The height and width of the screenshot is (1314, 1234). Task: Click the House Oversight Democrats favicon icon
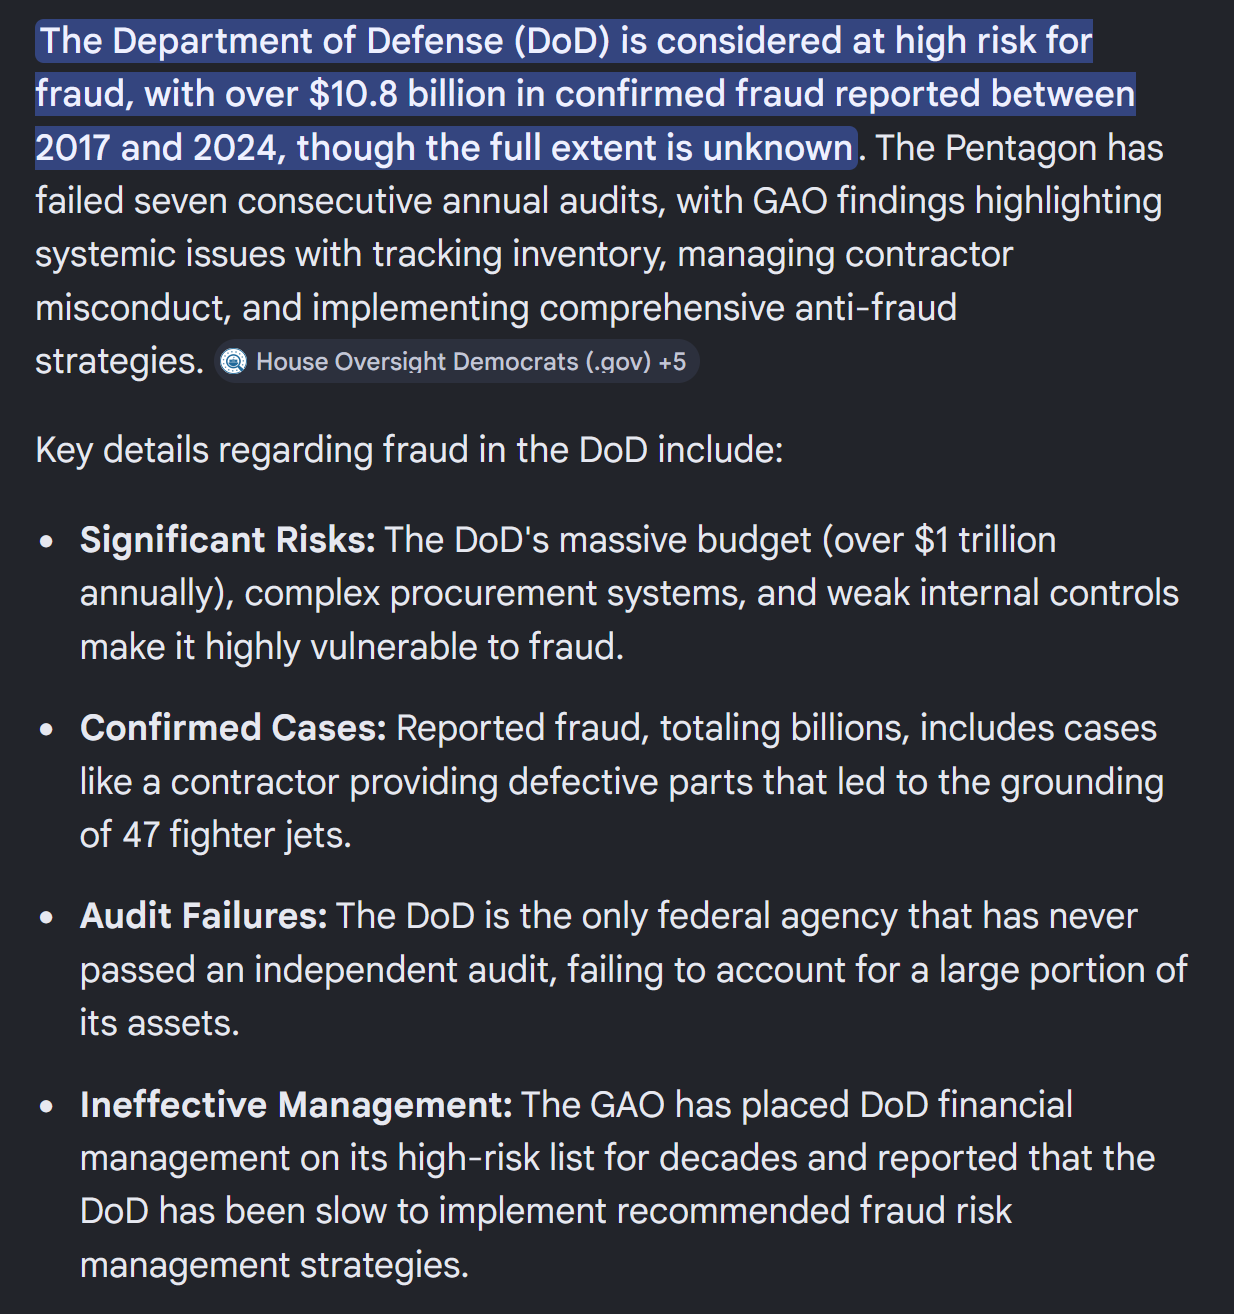coord(233,361)
